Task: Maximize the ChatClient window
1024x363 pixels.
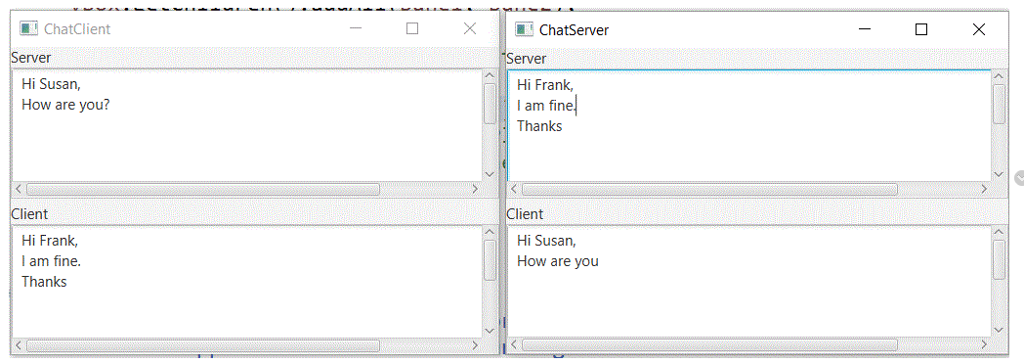Action: click(x=412, y=29)
